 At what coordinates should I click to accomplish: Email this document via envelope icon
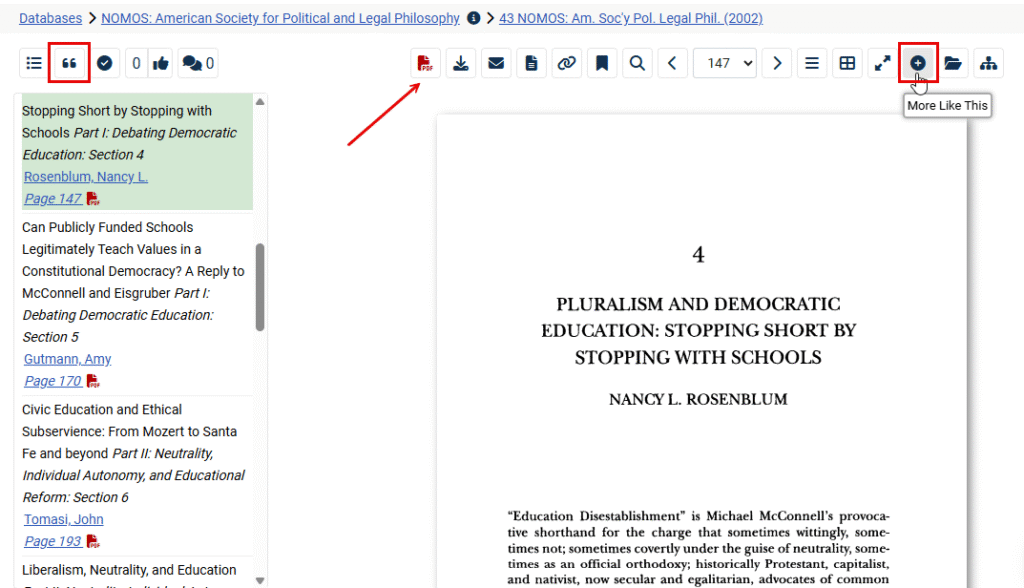[x=496, y=63]
